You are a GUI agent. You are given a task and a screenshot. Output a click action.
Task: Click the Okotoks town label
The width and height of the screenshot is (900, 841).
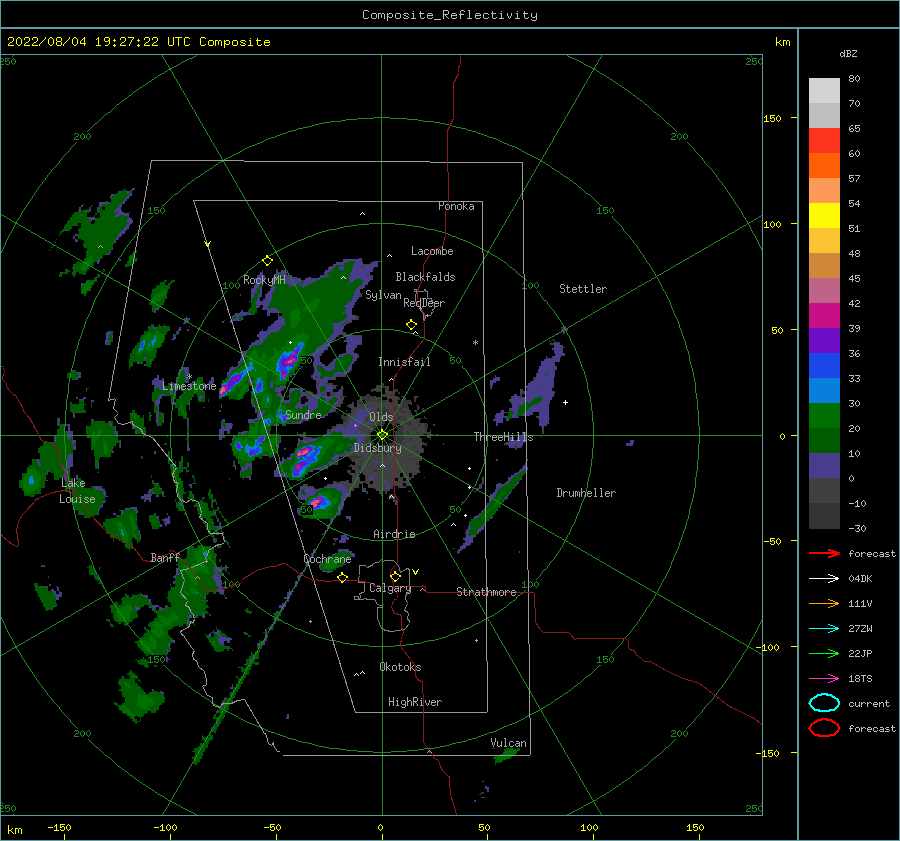point(400,667)
